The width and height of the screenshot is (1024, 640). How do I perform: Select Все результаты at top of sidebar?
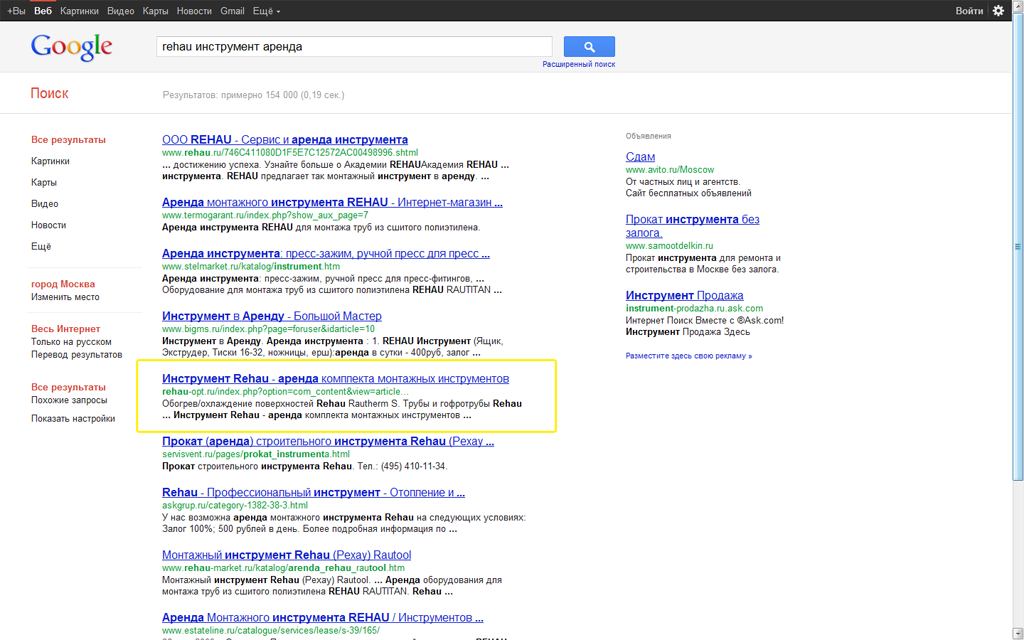pyautogui.click(x=68, y=140)
